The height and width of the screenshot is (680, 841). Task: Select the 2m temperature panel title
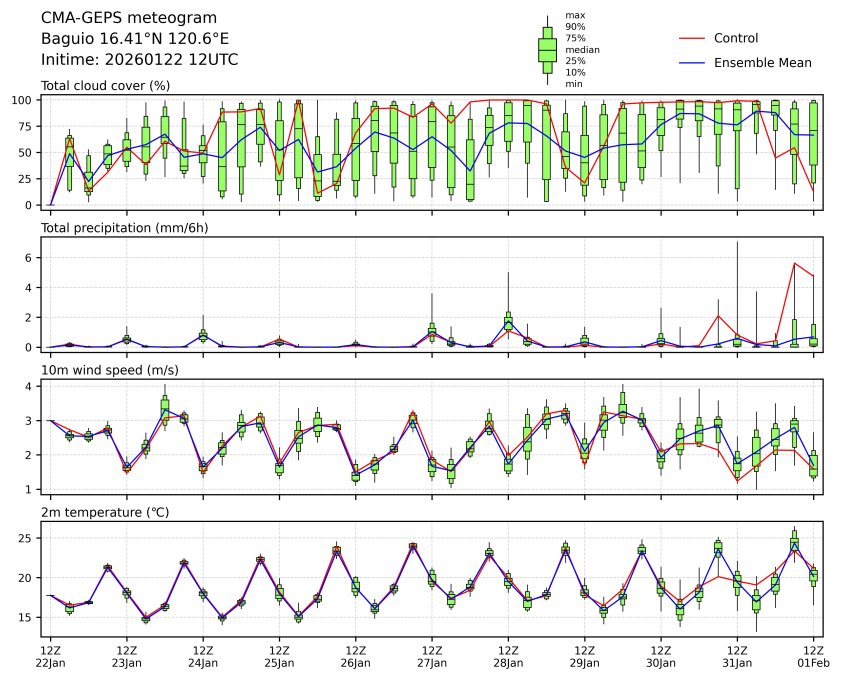[105, 512]
